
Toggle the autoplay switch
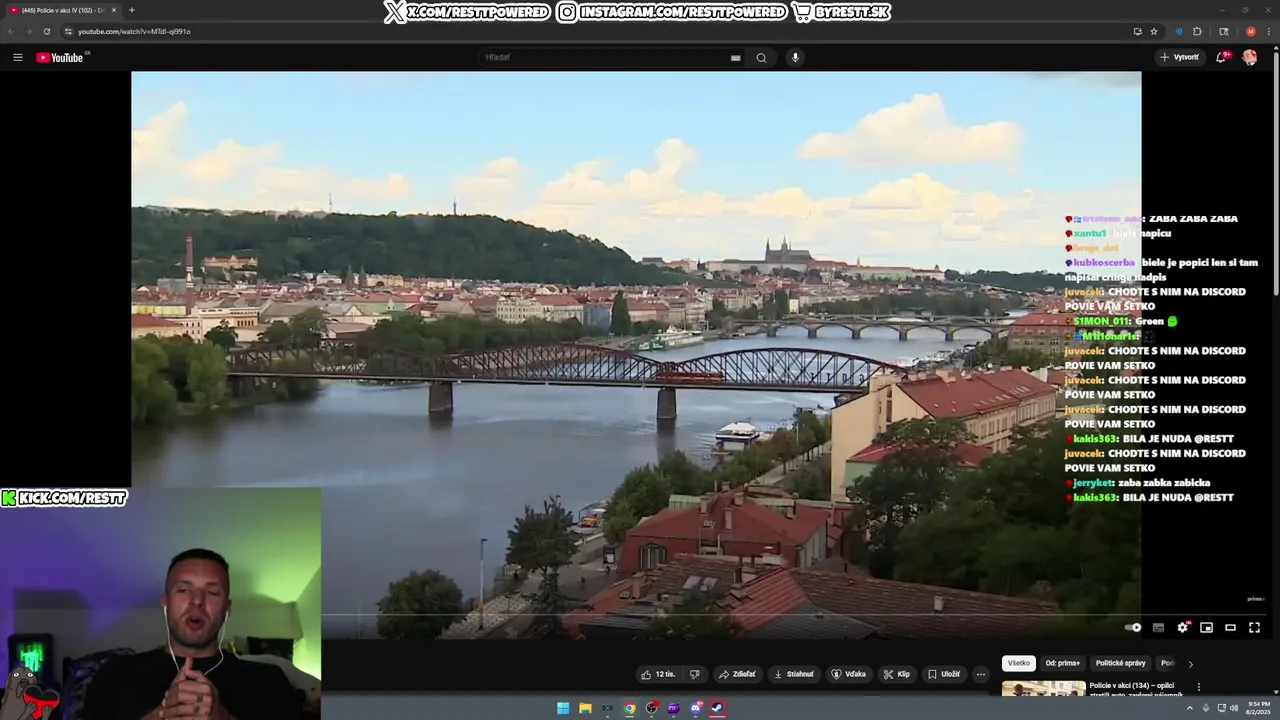pyautogui.click(x=1133, y=627)
